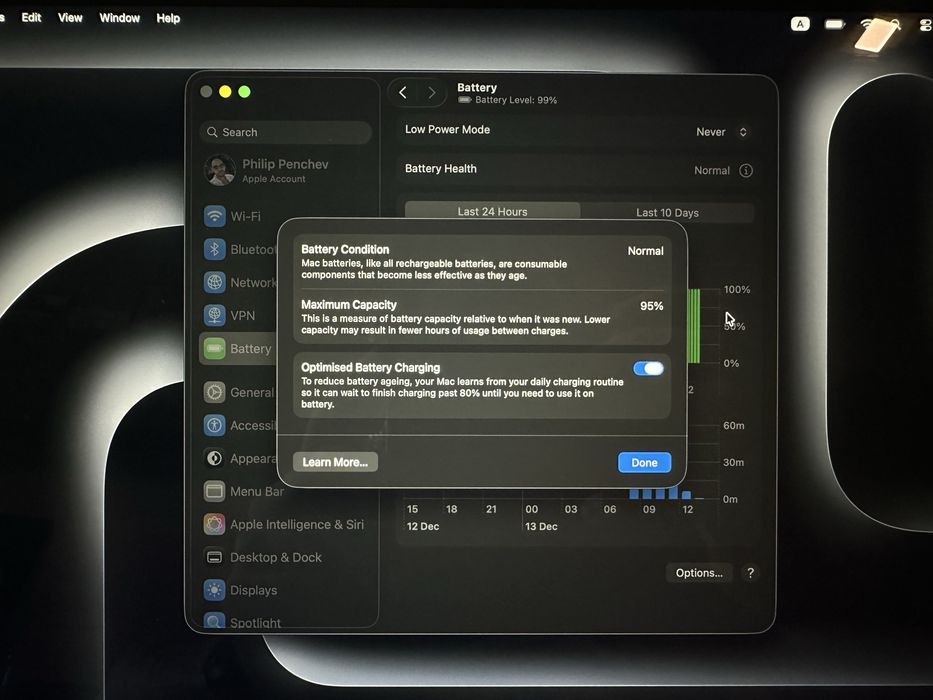Open the battery status menu bar icon

coord(835,24)
